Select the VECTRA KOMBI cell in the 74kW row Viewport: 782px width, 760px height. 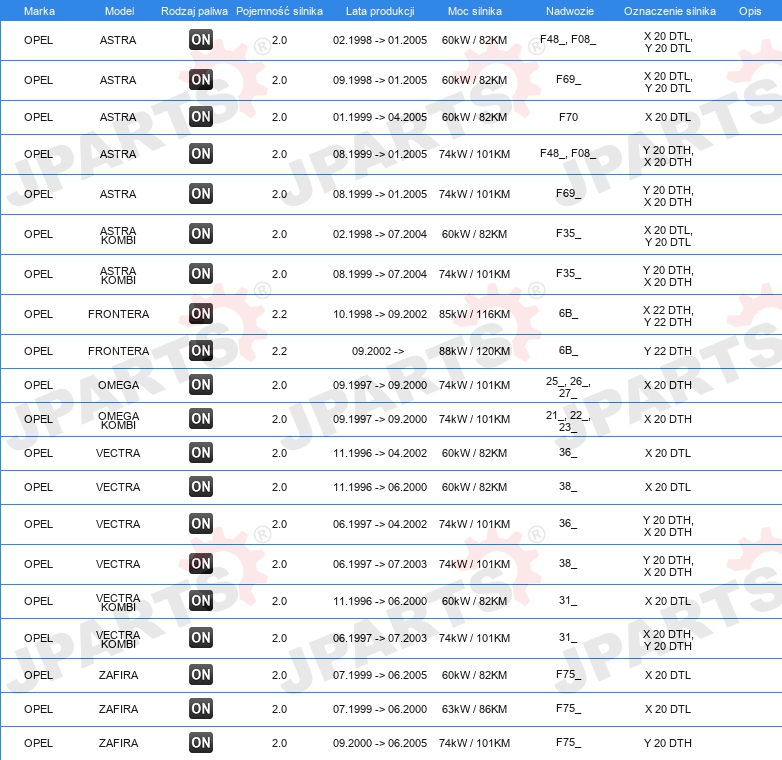[118, 639]
